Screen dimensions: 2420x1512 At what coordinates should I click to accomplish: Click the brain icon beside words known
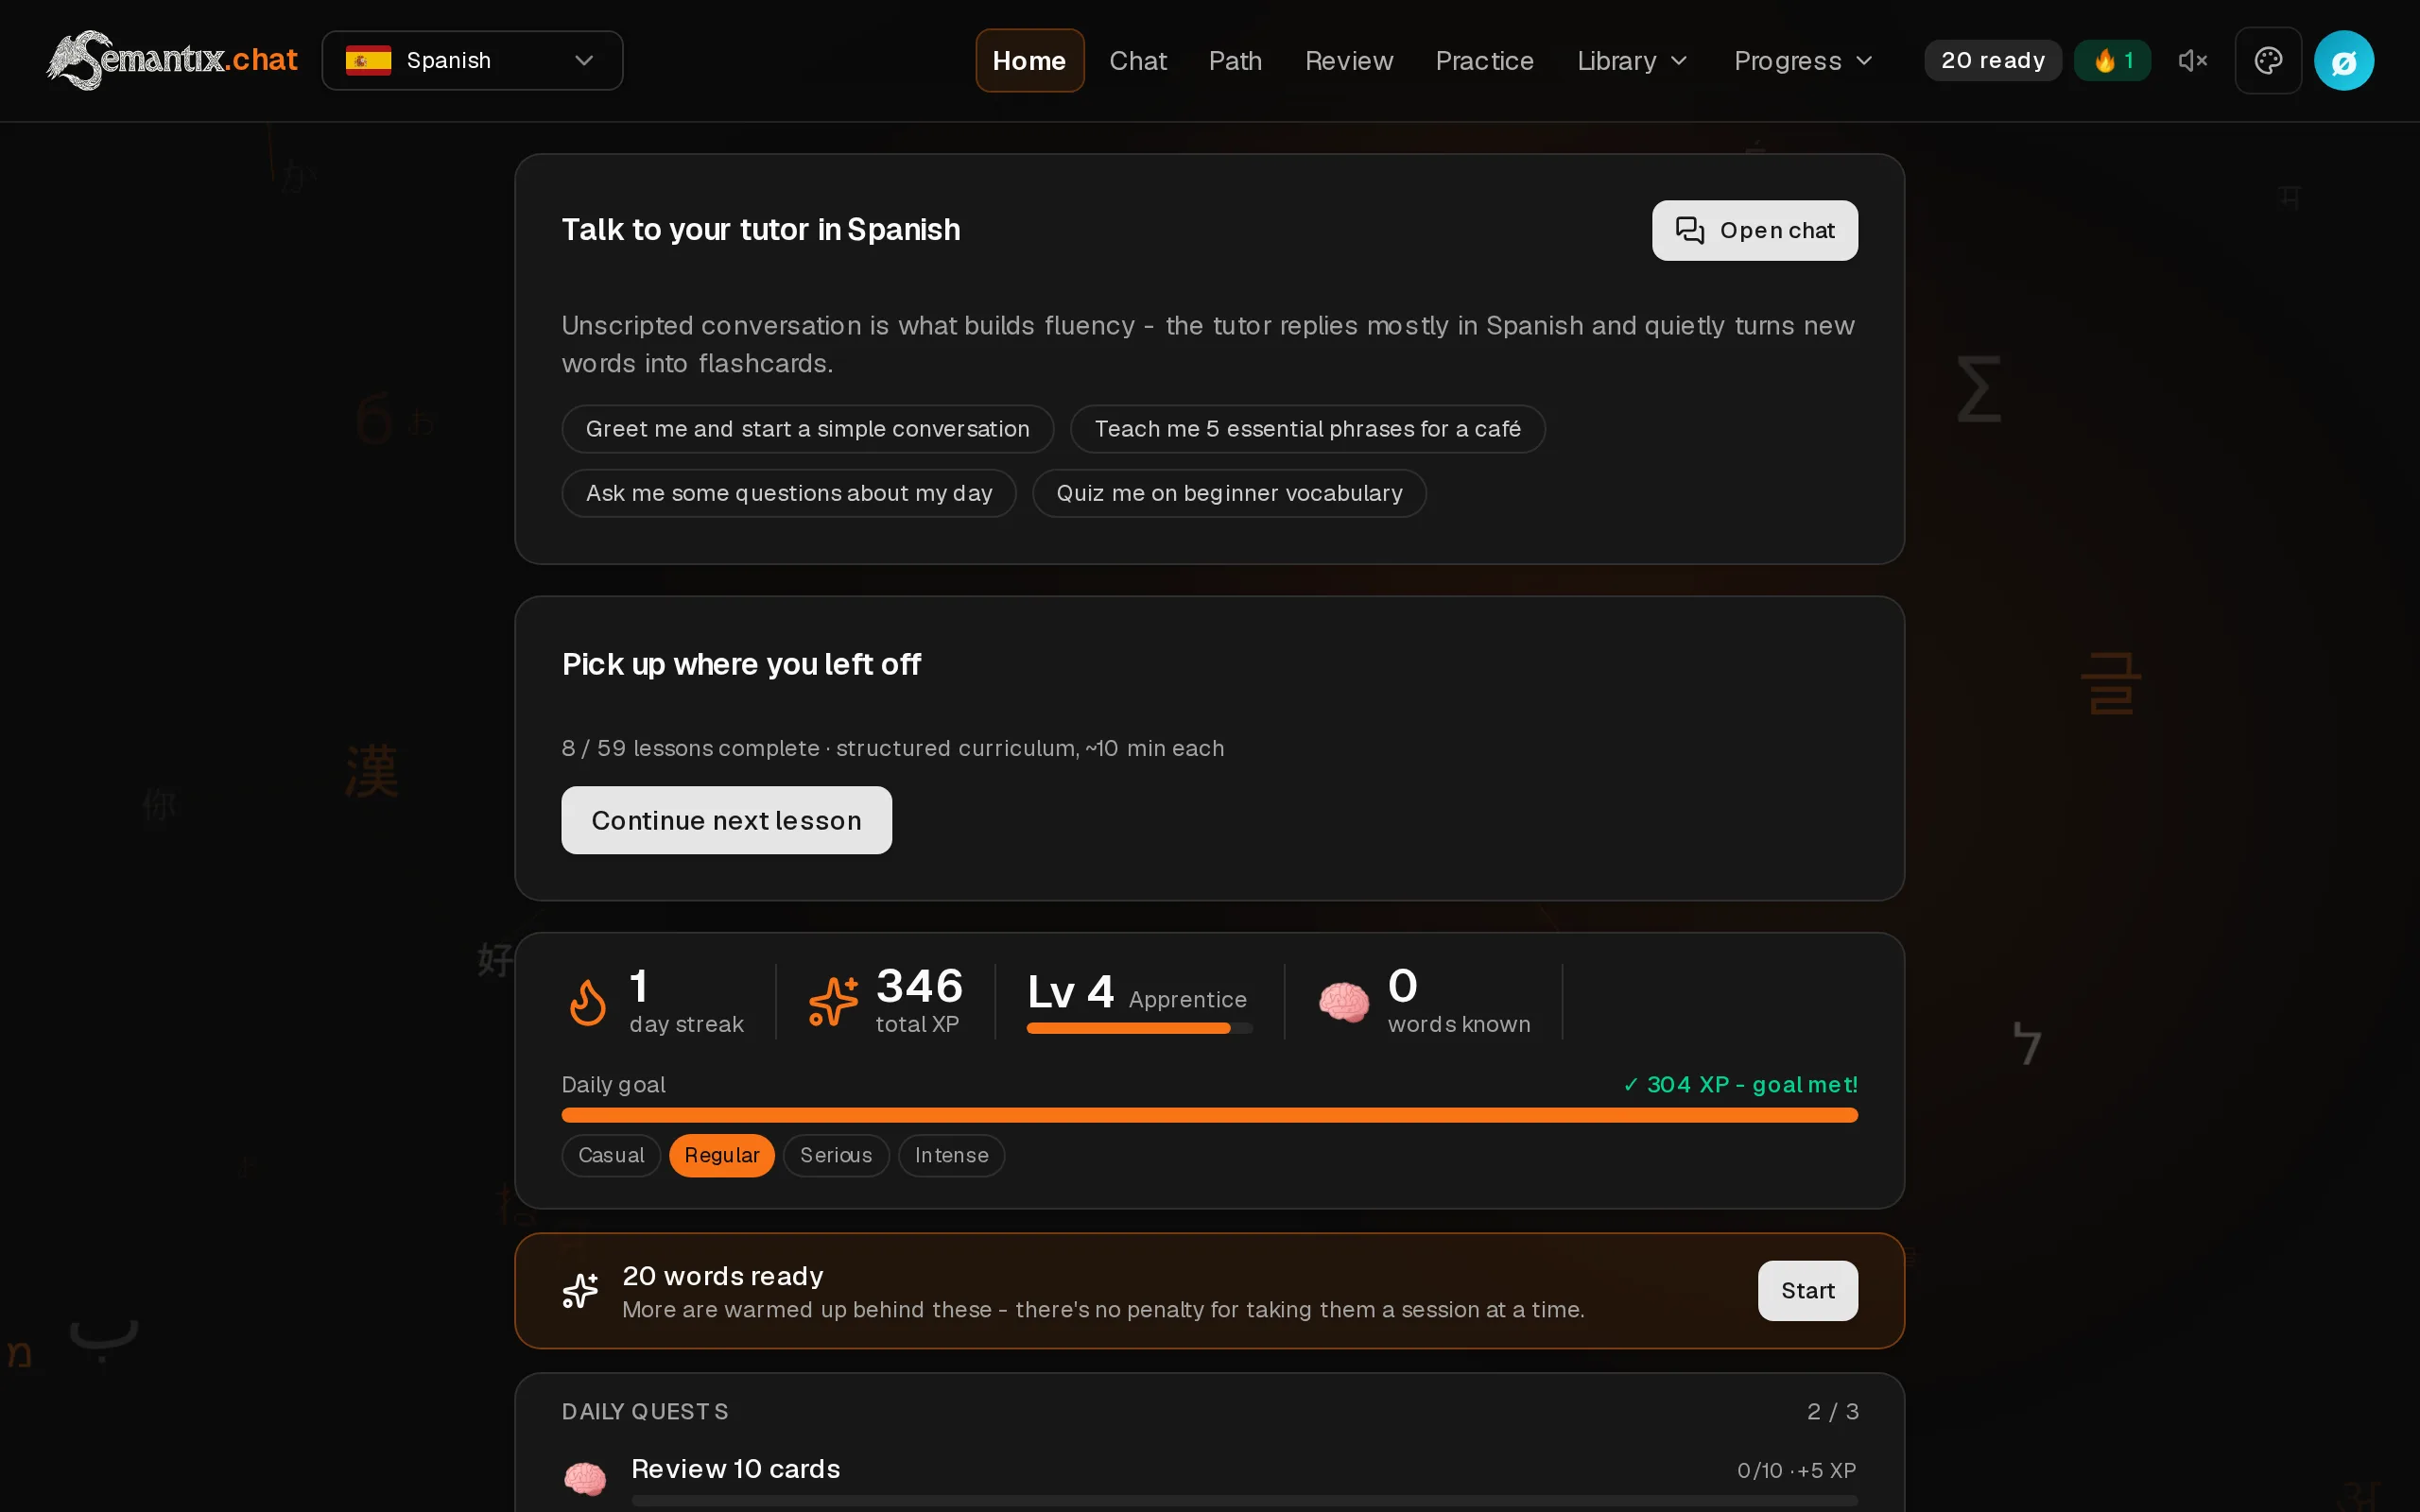(x=1343, y=1001)
